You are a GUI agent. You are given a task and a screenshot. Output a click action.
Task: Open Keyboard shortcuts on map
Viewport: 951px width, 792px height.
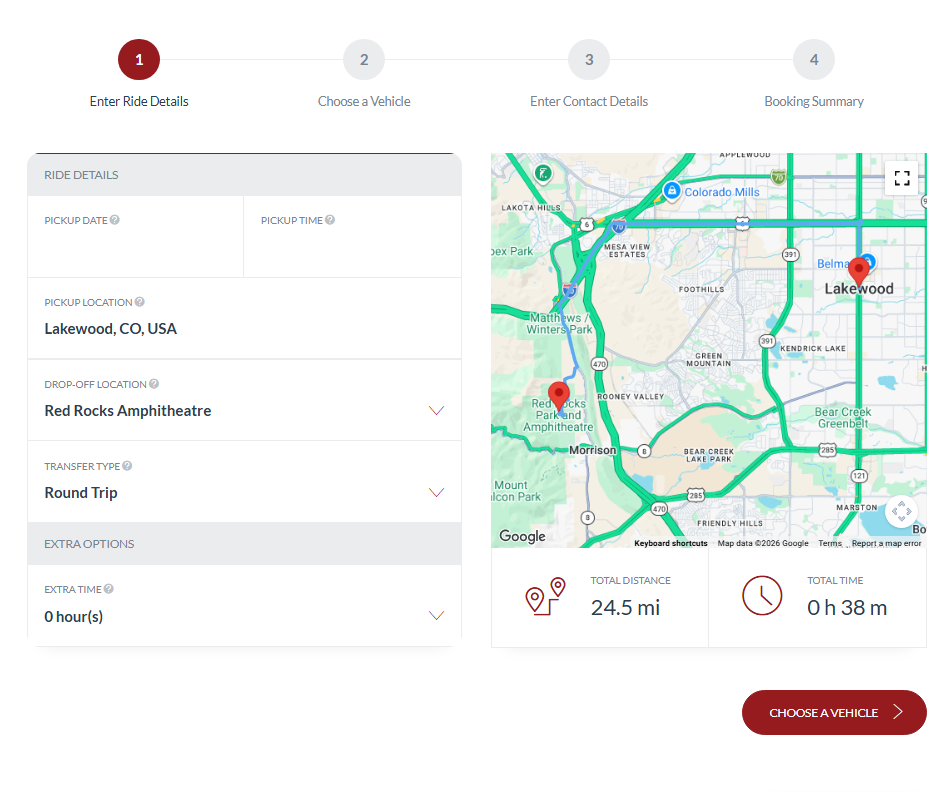671,543
